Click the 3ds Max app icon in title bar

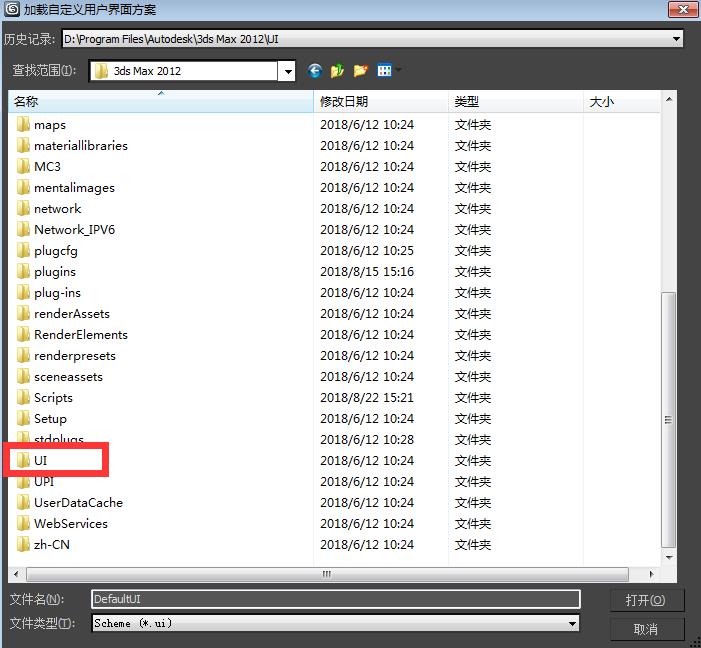pos(12,9)
